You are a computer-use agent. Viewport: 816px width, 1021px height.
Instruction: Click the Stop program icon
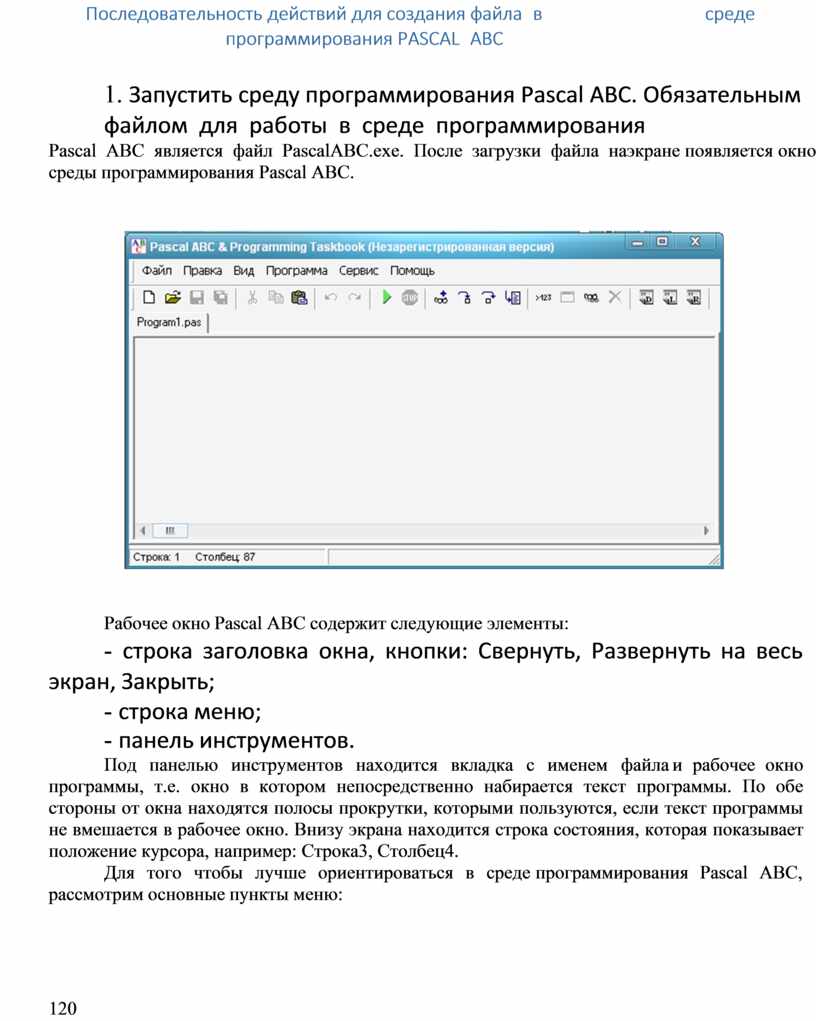click(409, 297)
